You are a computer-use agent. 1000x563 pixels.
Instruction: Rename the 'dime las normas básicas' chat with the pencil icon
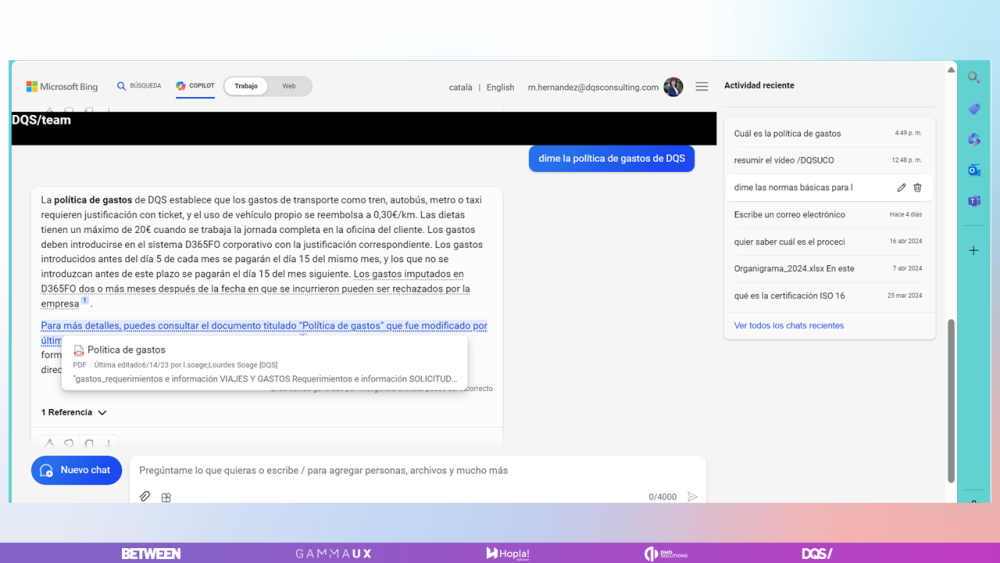pos(901,187)
